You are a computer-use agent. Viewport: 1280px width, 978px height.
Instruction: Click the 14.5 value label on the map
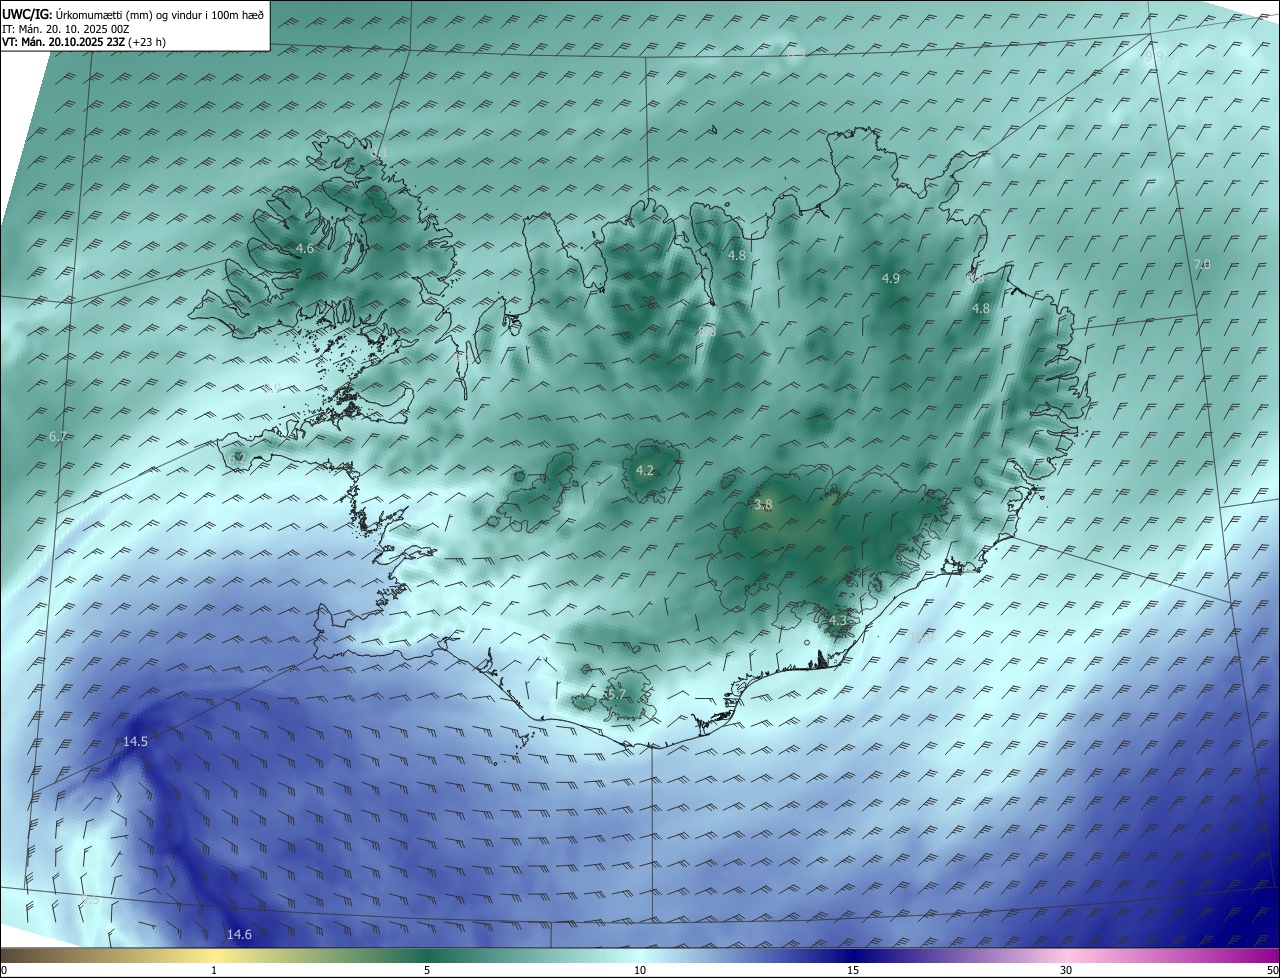pyautogui.click(x=135, y=741)
